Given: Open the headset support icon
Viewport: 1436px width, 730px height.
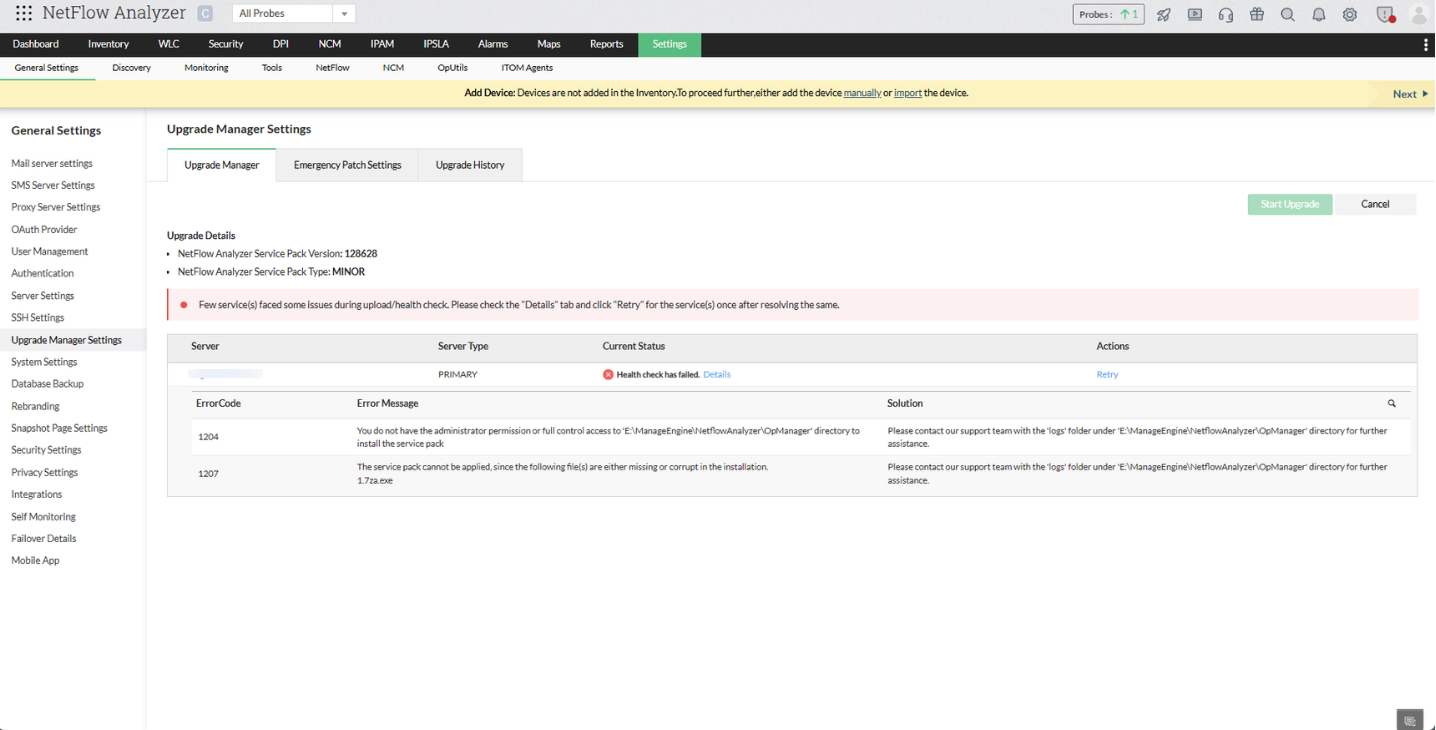Looking at the screenshot, I should [x=1226, y=14].
